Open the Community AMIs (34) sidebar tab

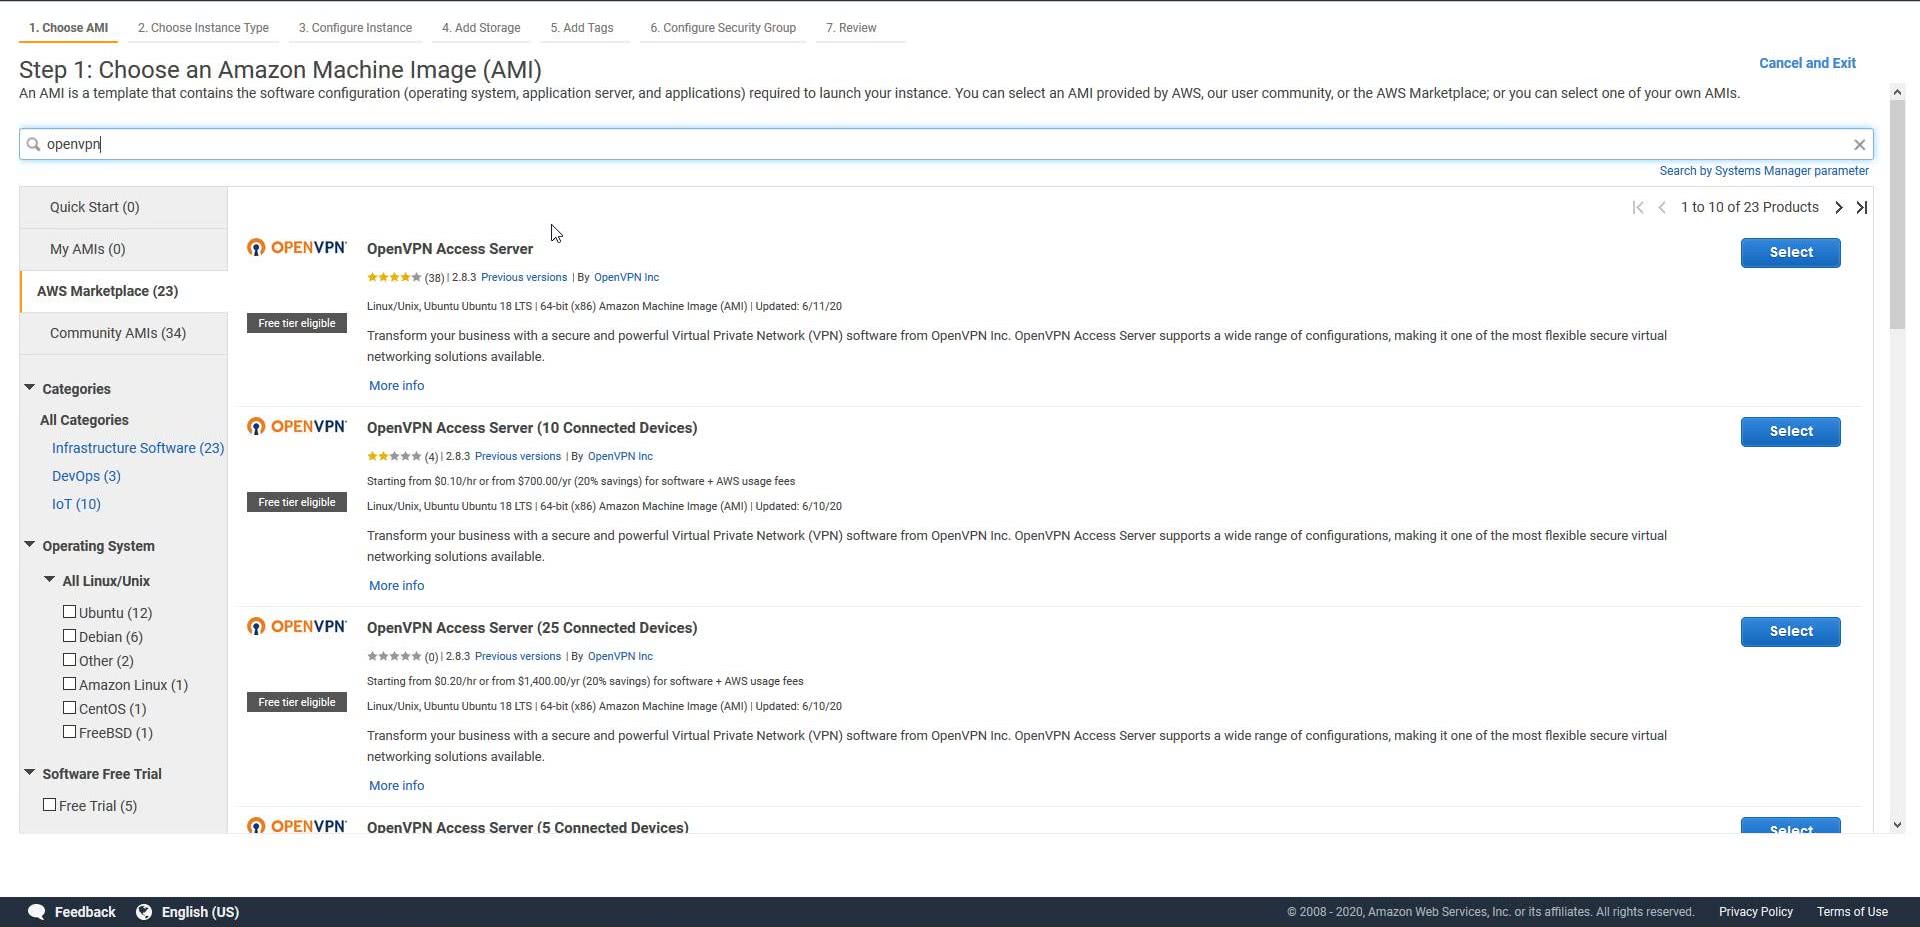(x=117, y=333)
